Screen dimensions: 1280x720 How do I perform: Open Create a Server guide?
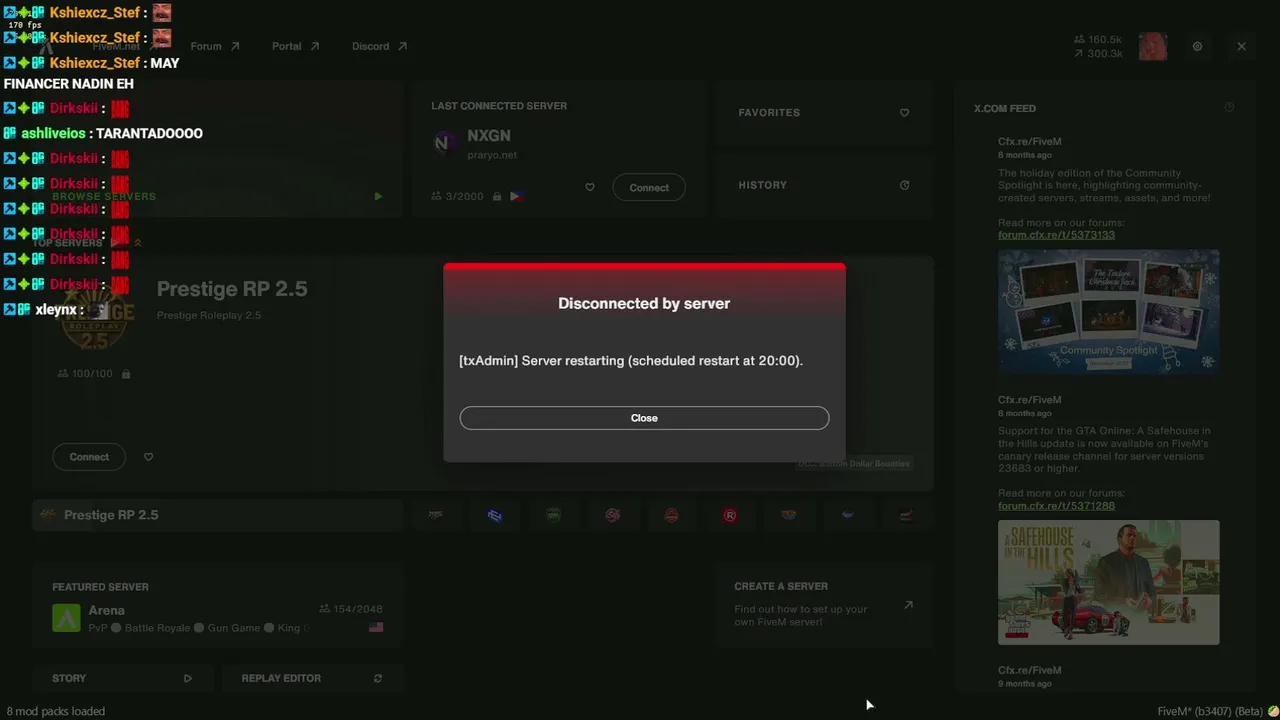coord(823,604)
